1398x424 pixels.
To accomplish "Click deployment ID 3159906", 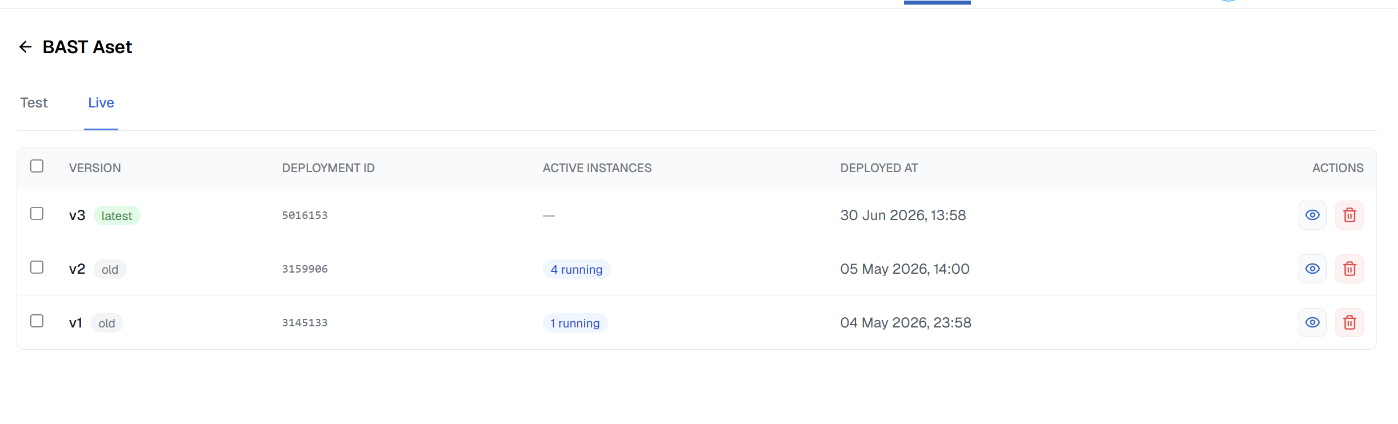I will (305, 269).
